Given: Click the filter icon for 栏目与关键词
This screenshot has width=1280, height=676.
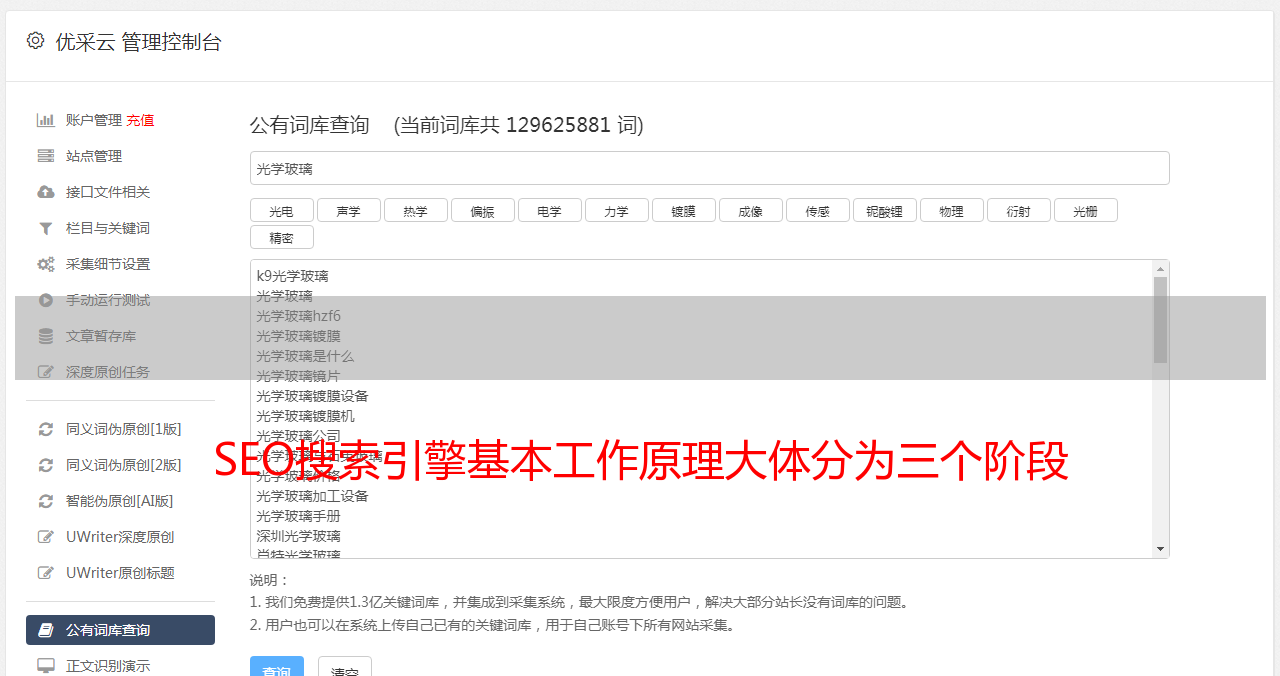Looking at the screenshot, I should coord(46,228).
